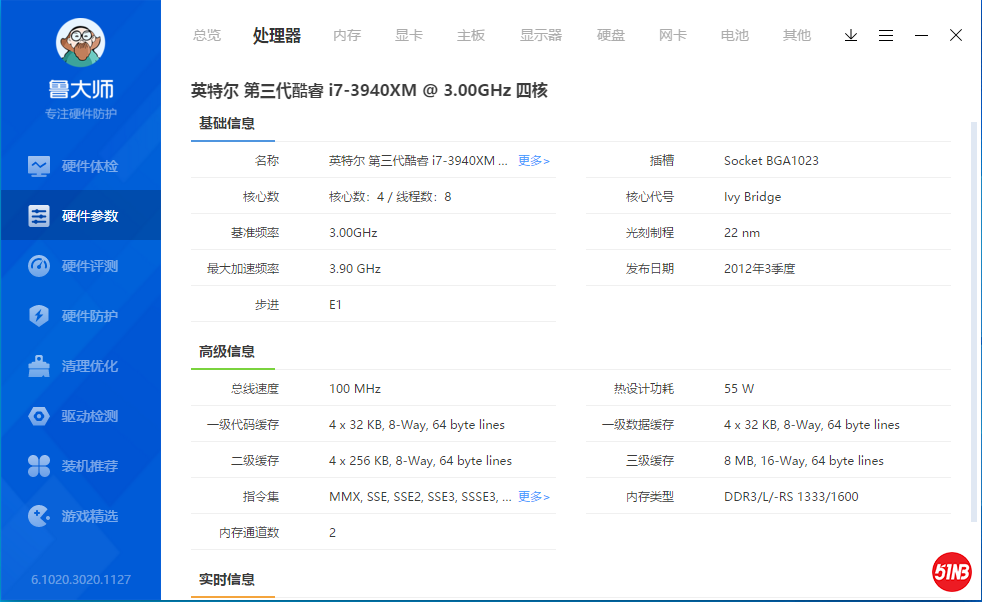Click the red 51NB floating badge
This screenshot has width=982, height=602.
point(952,572)
